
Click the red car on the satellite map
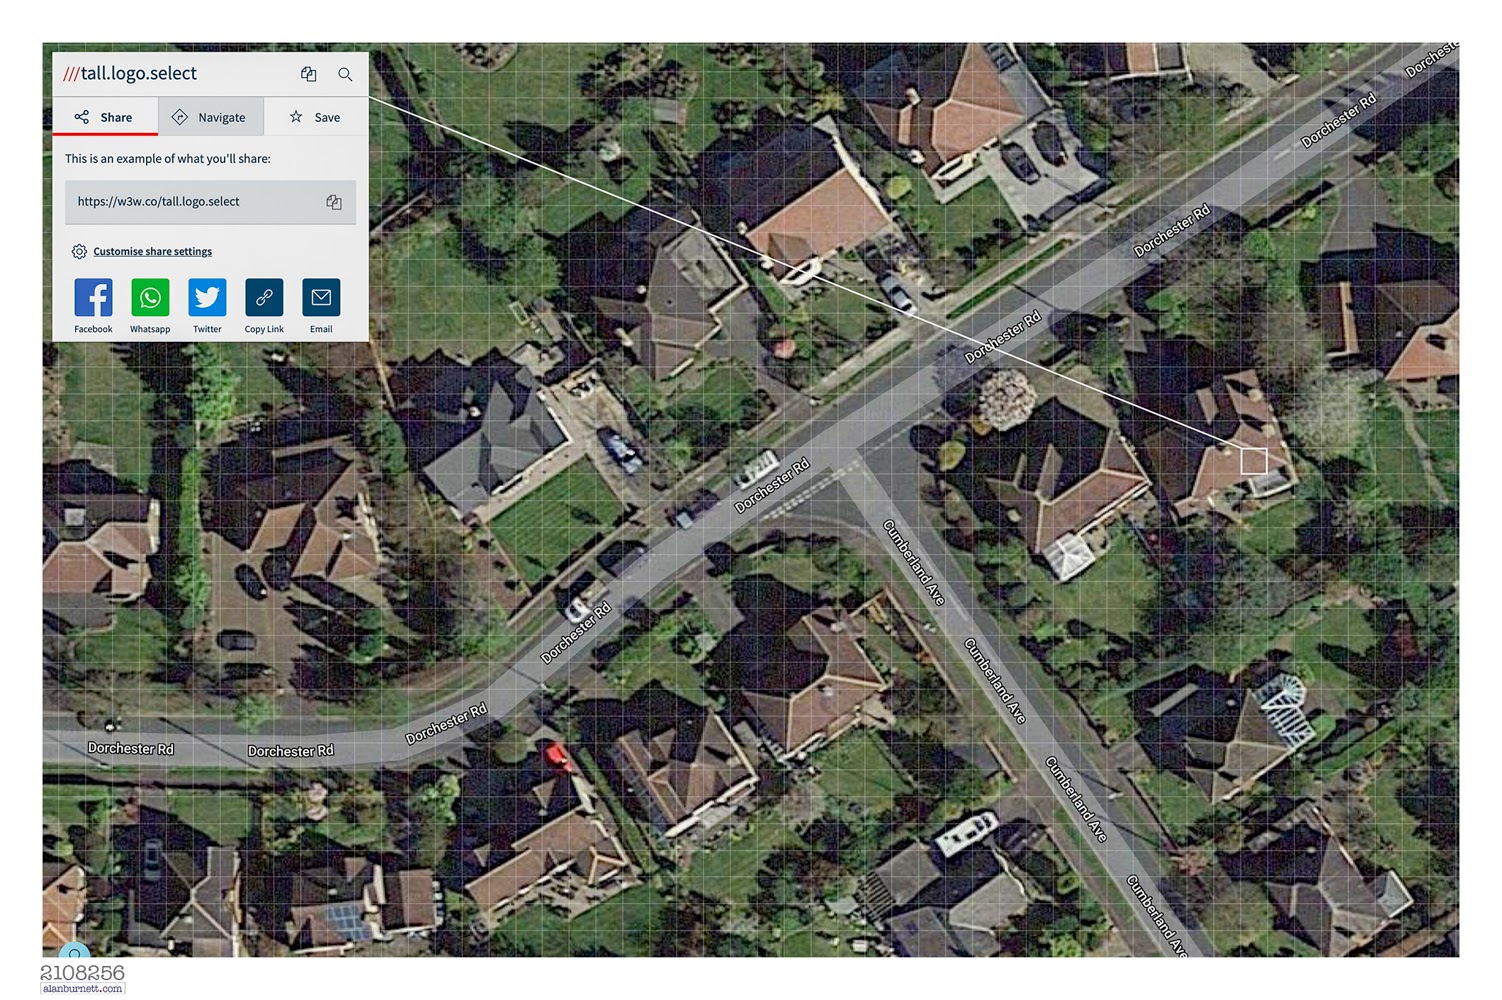[556, 756]
